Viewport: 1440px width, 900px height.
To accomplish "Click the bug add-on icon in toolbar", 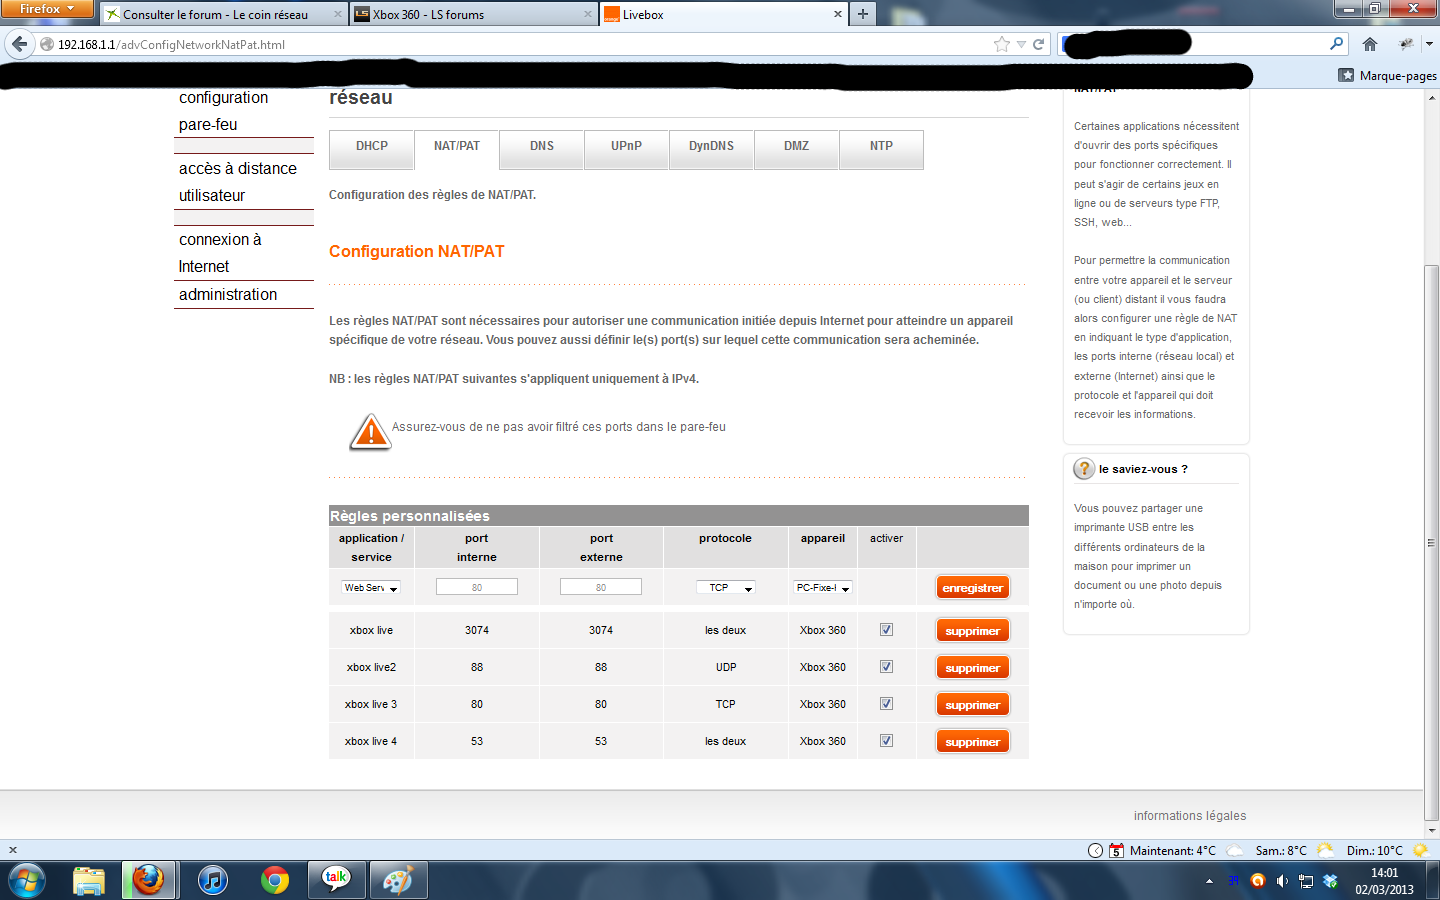I will [x=1406, y=44].
